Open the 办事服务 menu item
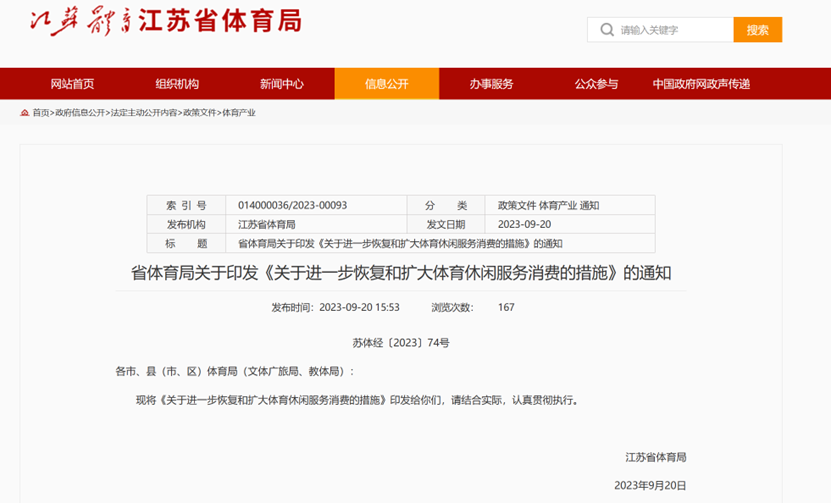The width and height of the screenshot is (831, 503). pos(491,84)
